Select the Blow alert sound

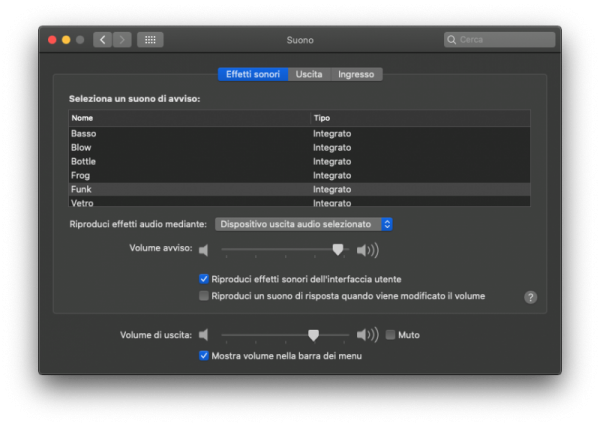coord(300,147)
